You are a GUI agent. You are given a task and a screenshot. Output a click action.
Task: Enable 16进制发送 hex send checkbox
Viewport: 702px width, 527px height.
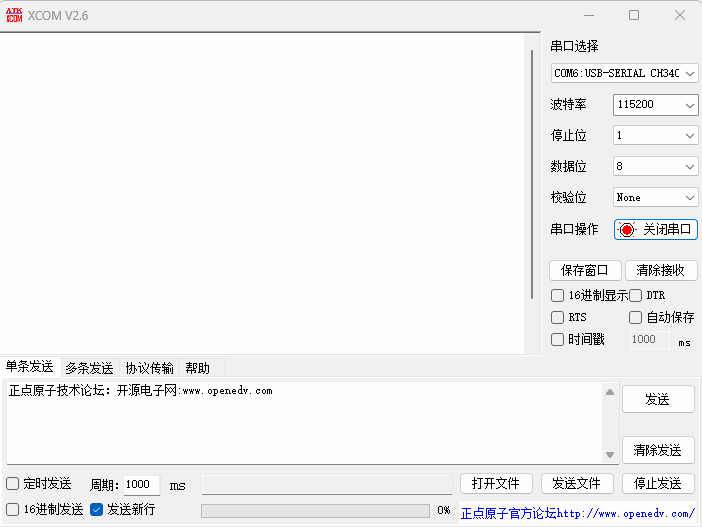click(13, 510)
